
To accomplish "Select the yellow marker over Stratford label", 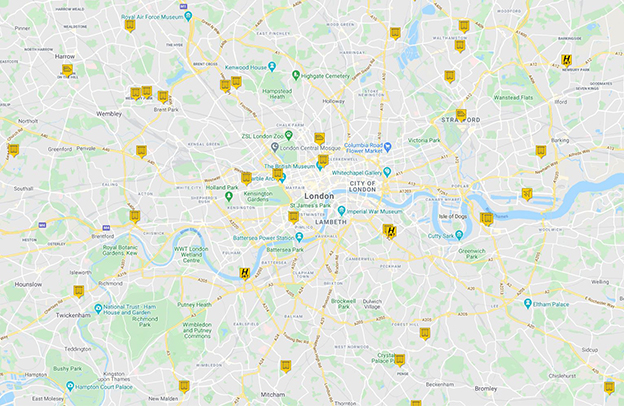I will coord(461,115).
